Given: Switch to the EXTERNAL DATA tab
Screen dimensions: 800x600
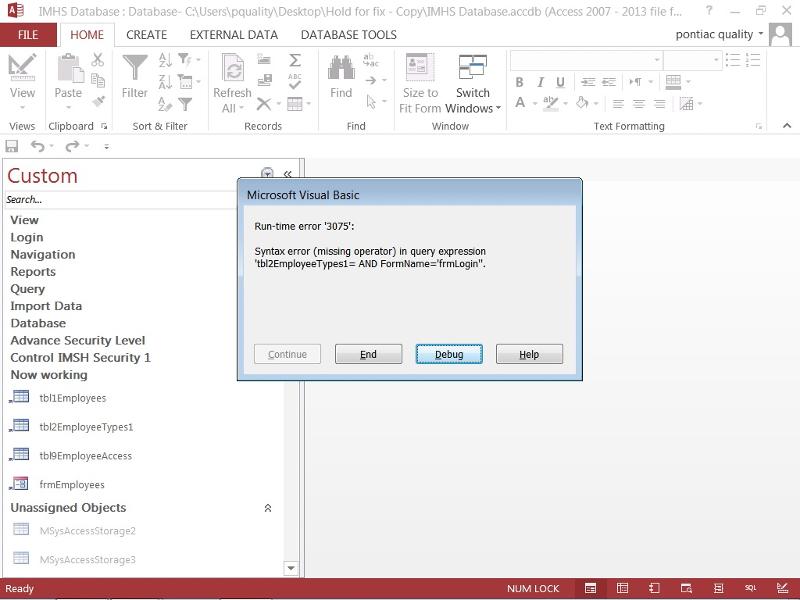Looking at the screenshot, I should coord(234,35).
